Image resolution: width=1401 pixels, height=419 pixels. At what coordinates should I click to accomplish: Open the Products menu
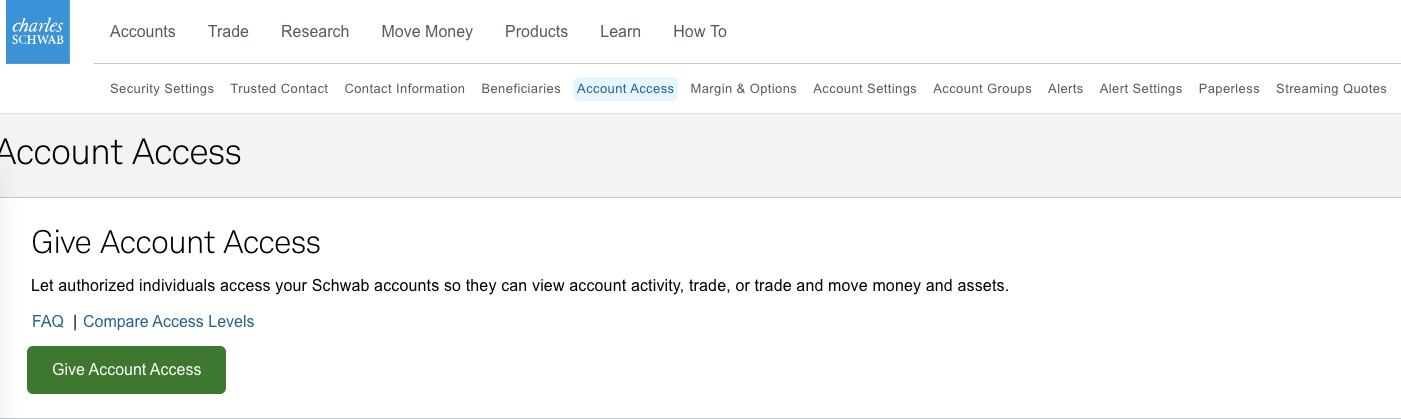point(536,32)
